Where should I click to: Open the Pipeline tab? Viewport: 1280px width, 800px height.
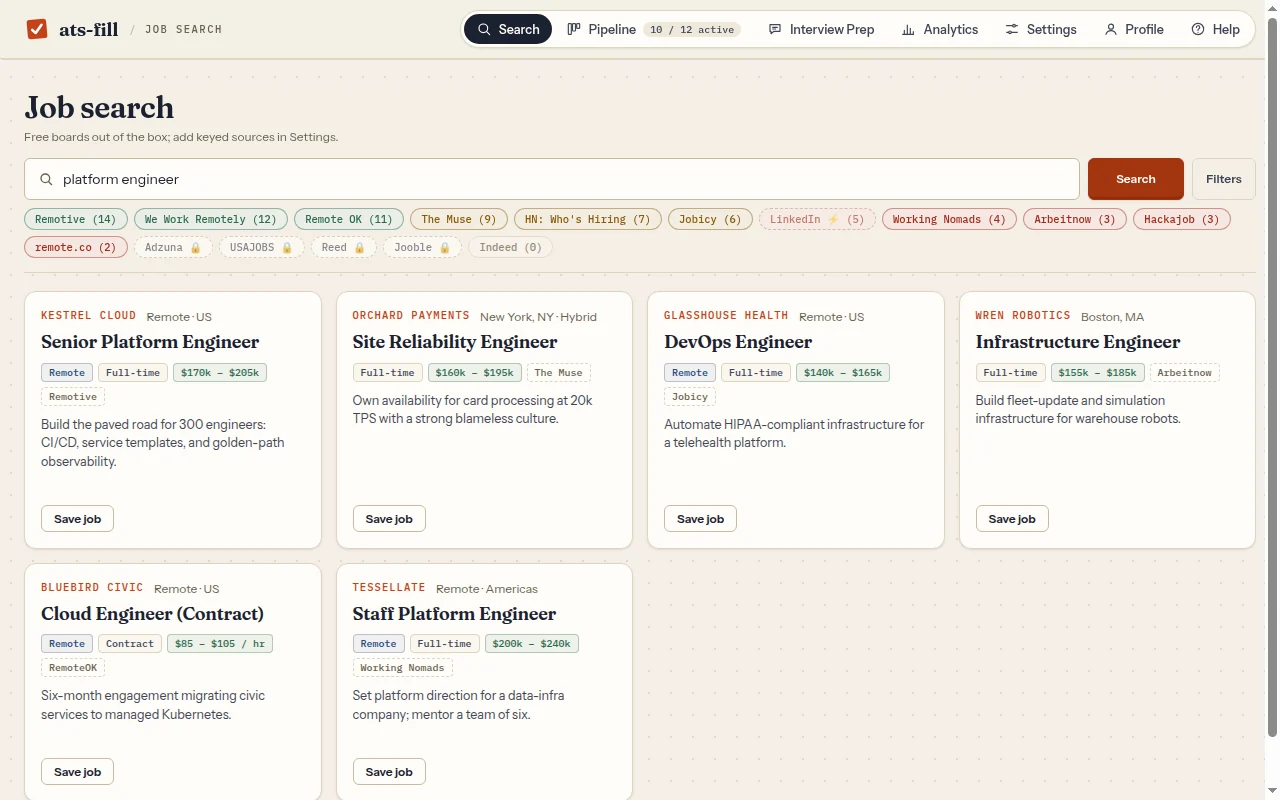point(653,30)
